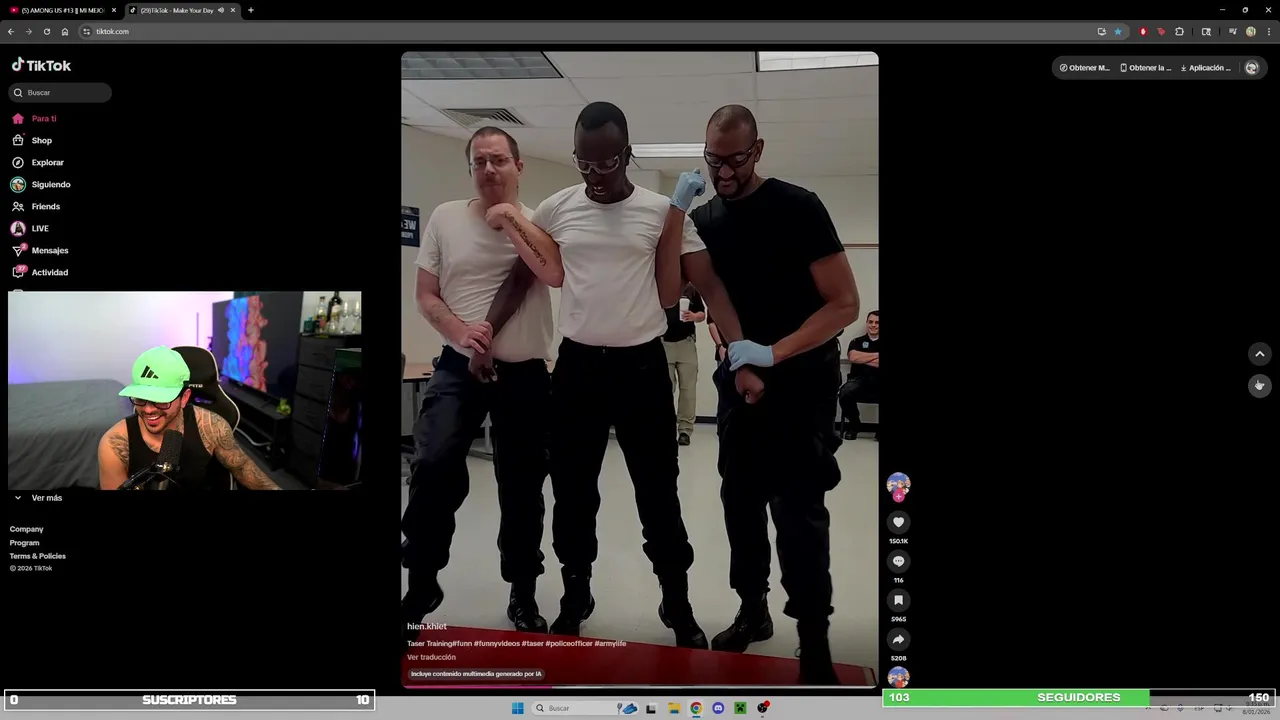This screenshot has height=720, width=1280.
Task: Click the streamer webcam overlay
Action: 185,391
